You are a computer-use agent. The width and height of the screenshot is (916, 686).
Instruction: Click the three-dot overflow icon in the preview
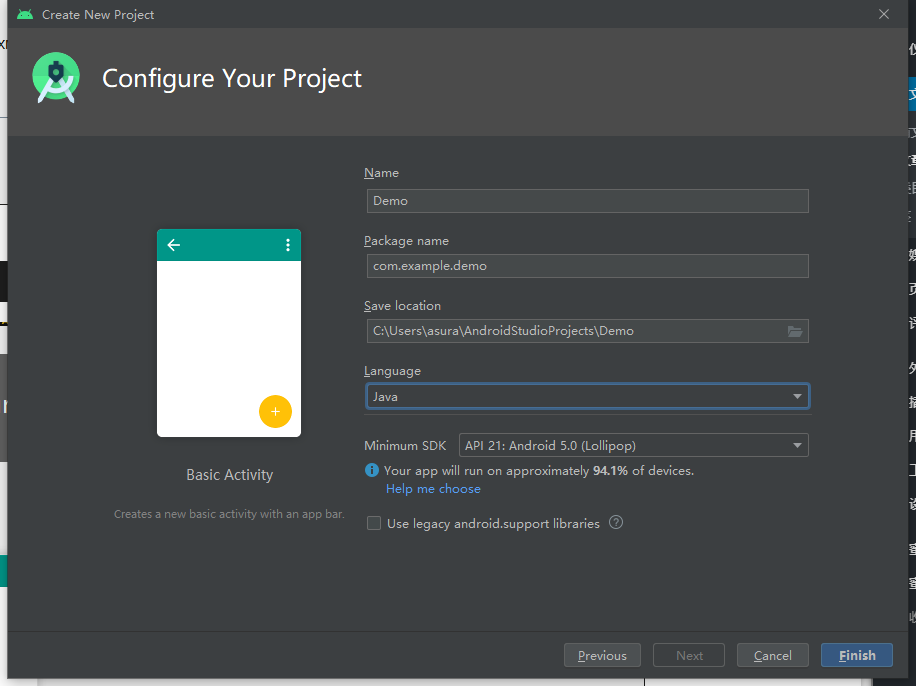(288, 245)
